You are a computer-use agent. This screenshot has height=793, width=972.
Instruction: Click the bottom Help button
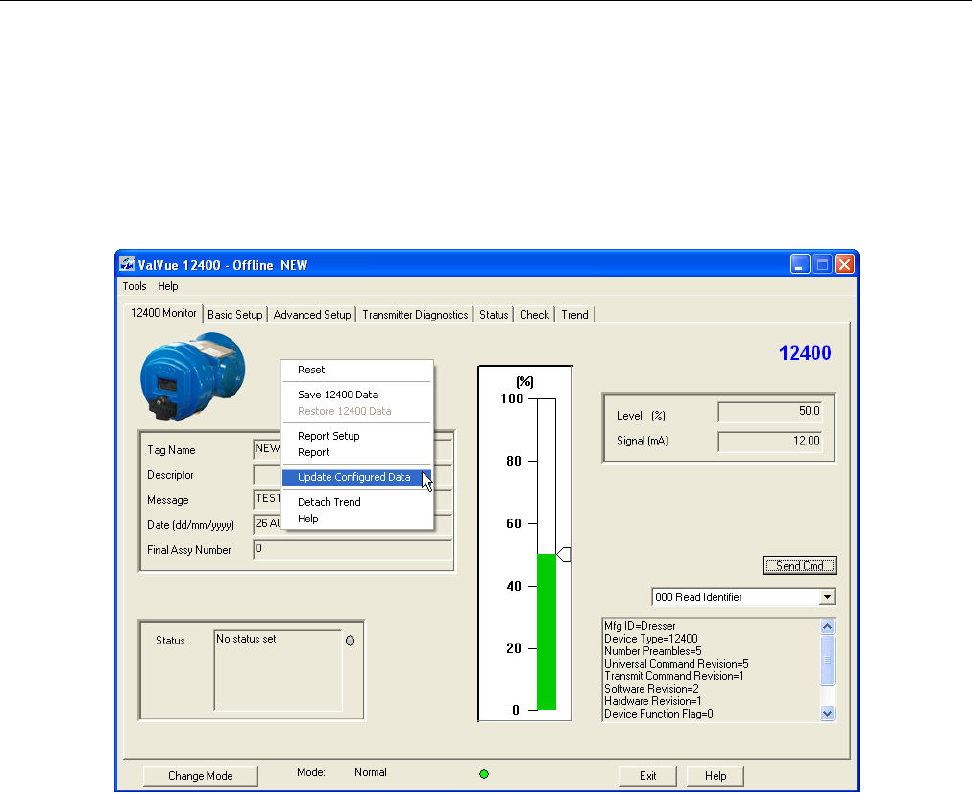715,776
